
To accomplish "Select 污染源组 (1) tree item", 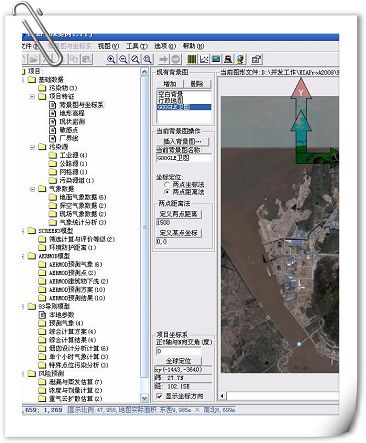I will [77, 180].
